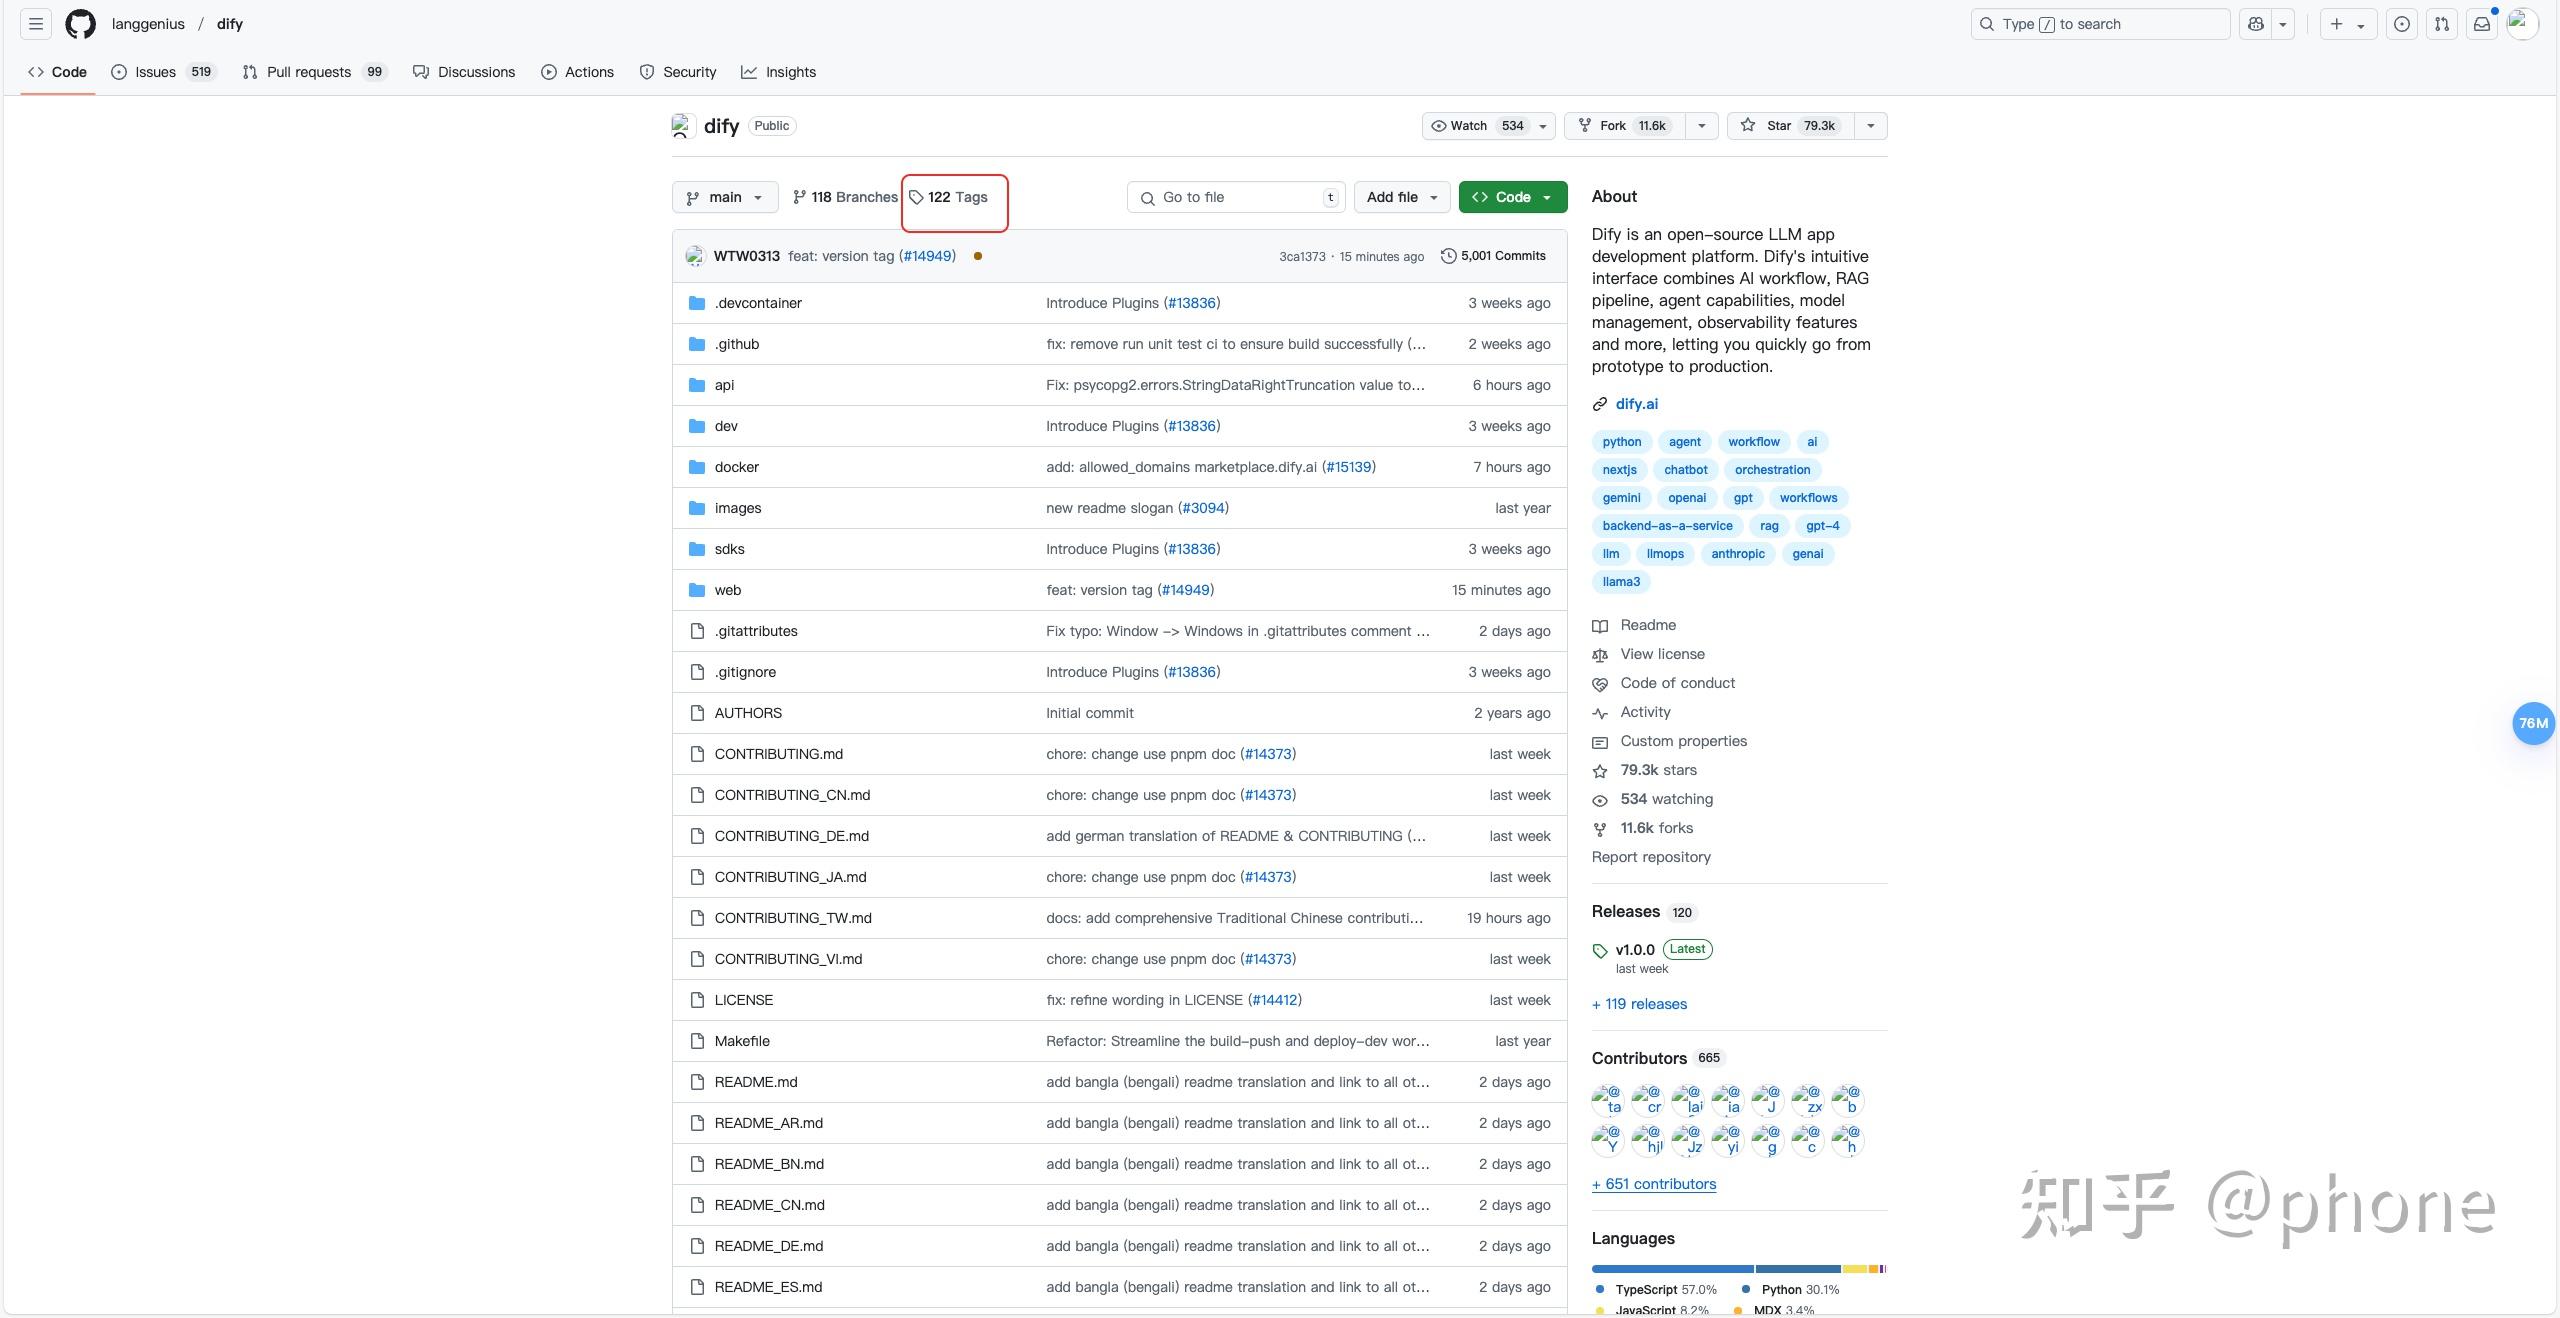Screen dimensions: 2560x1318
Task: Expand the main branch selector
Action: click(x=725, y=197)
